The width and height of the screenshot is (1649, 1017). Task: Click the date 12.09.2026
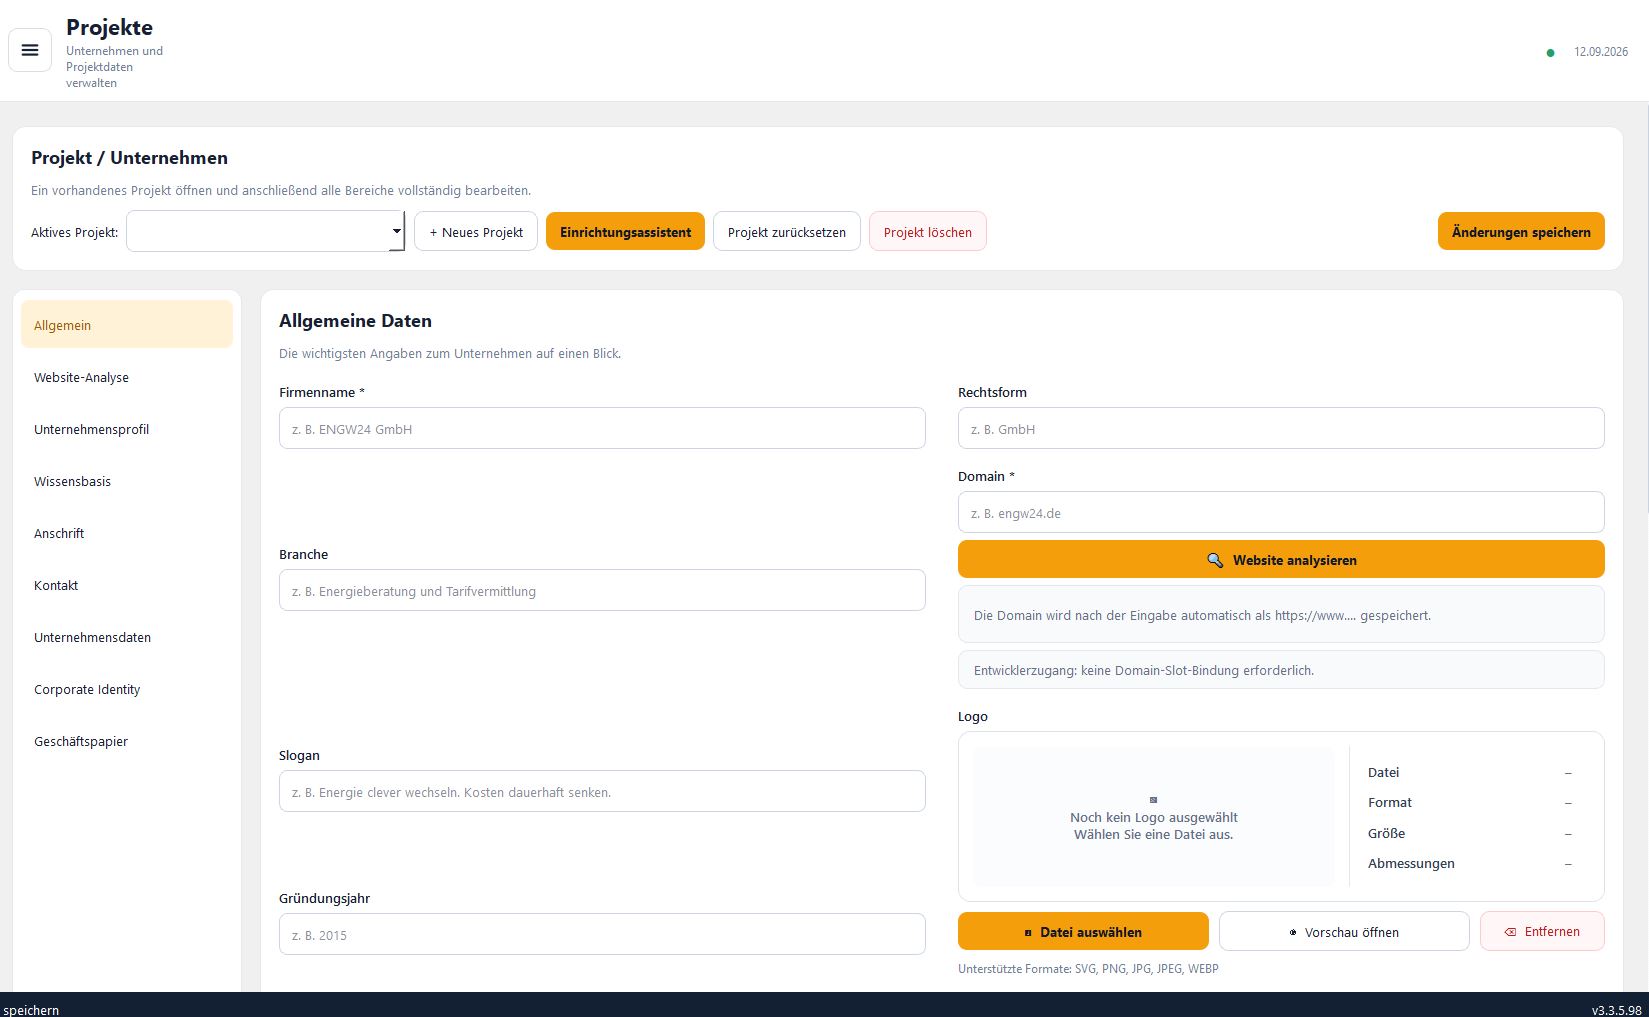coord(1600,52)
